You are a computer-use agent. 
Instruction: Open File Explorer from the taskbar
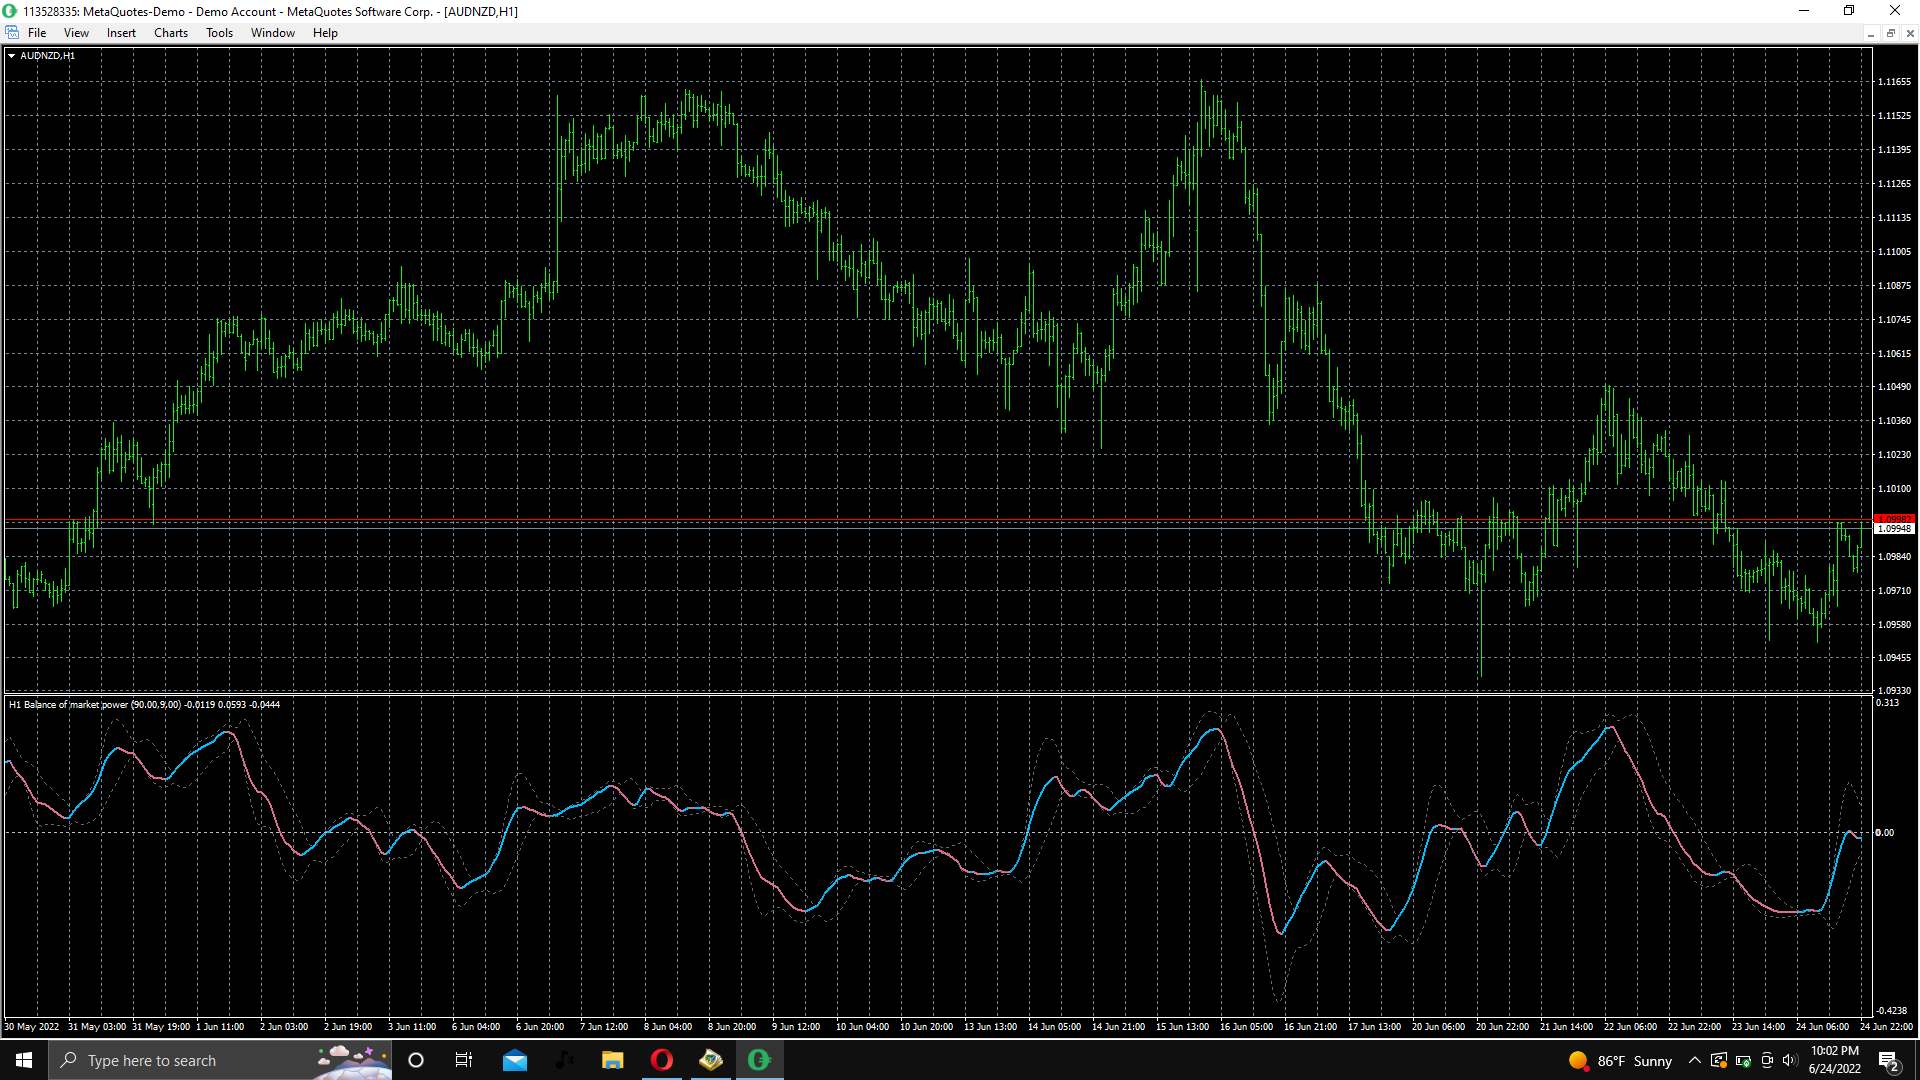pos(612,1060)
